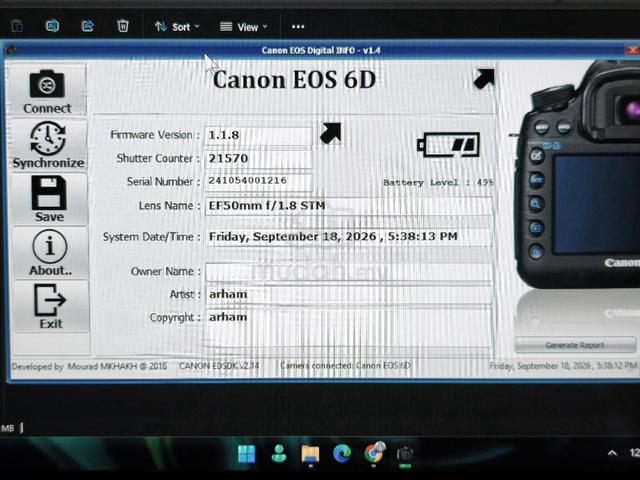640x480 pixels.
Task: Click the CANON EDSDK version status text
Action: [x=219, y=366]
